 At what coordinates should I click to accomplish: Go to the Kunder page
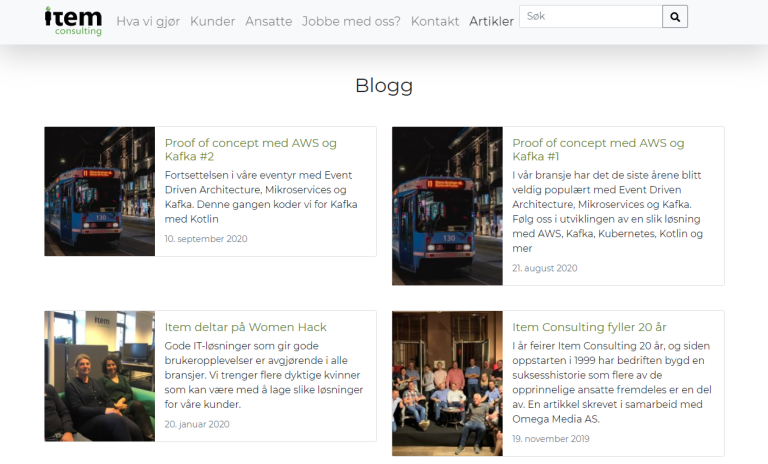click(213, 22)
